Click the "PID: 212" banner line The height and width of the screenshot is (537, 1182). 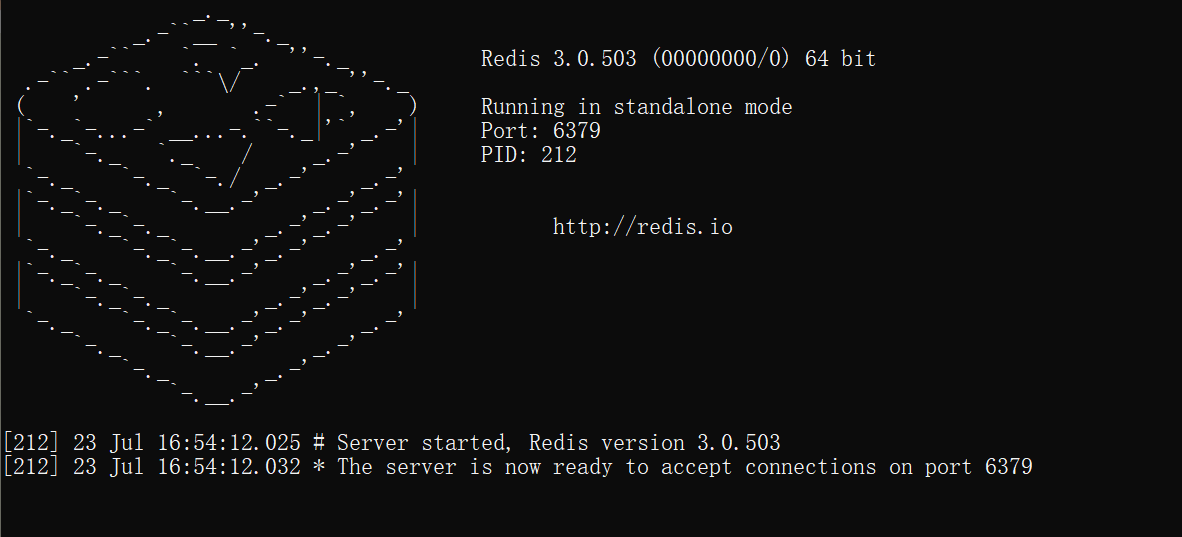tap(528, 155)
